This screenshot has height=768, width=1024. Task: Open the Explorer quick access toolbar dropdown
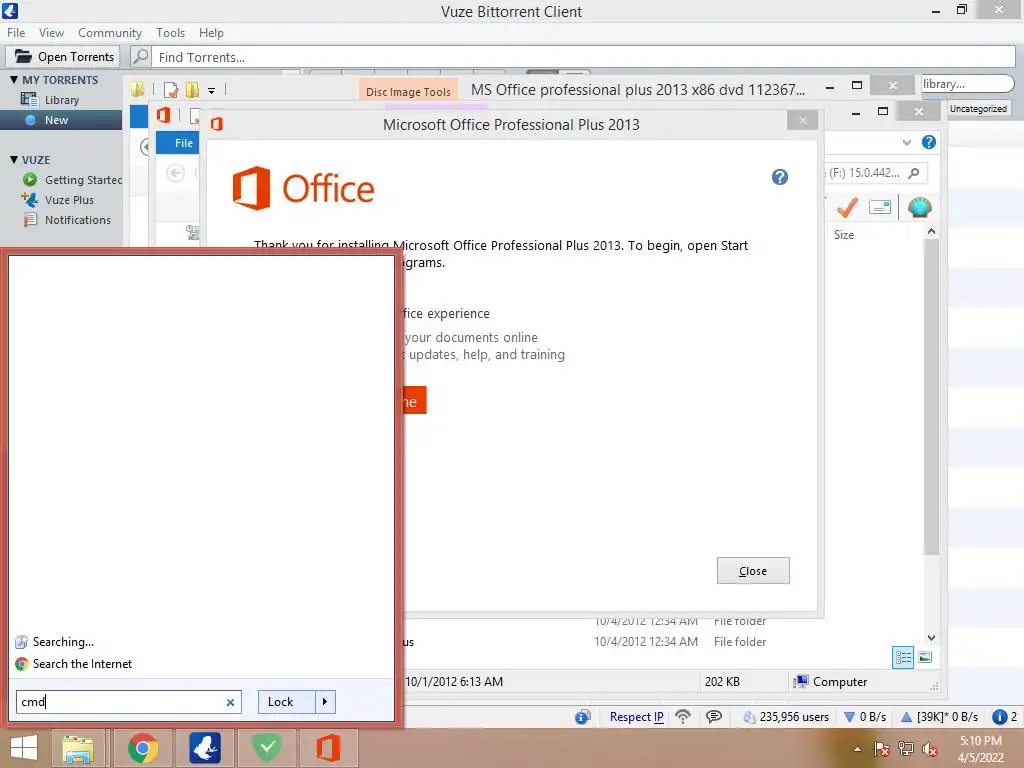212,91
